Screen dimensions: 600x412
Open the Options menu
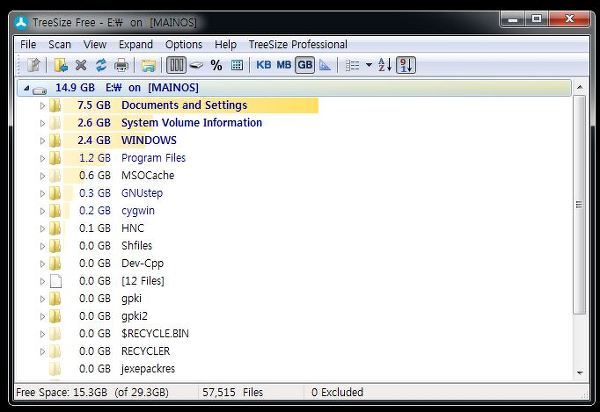pos(184,44)
